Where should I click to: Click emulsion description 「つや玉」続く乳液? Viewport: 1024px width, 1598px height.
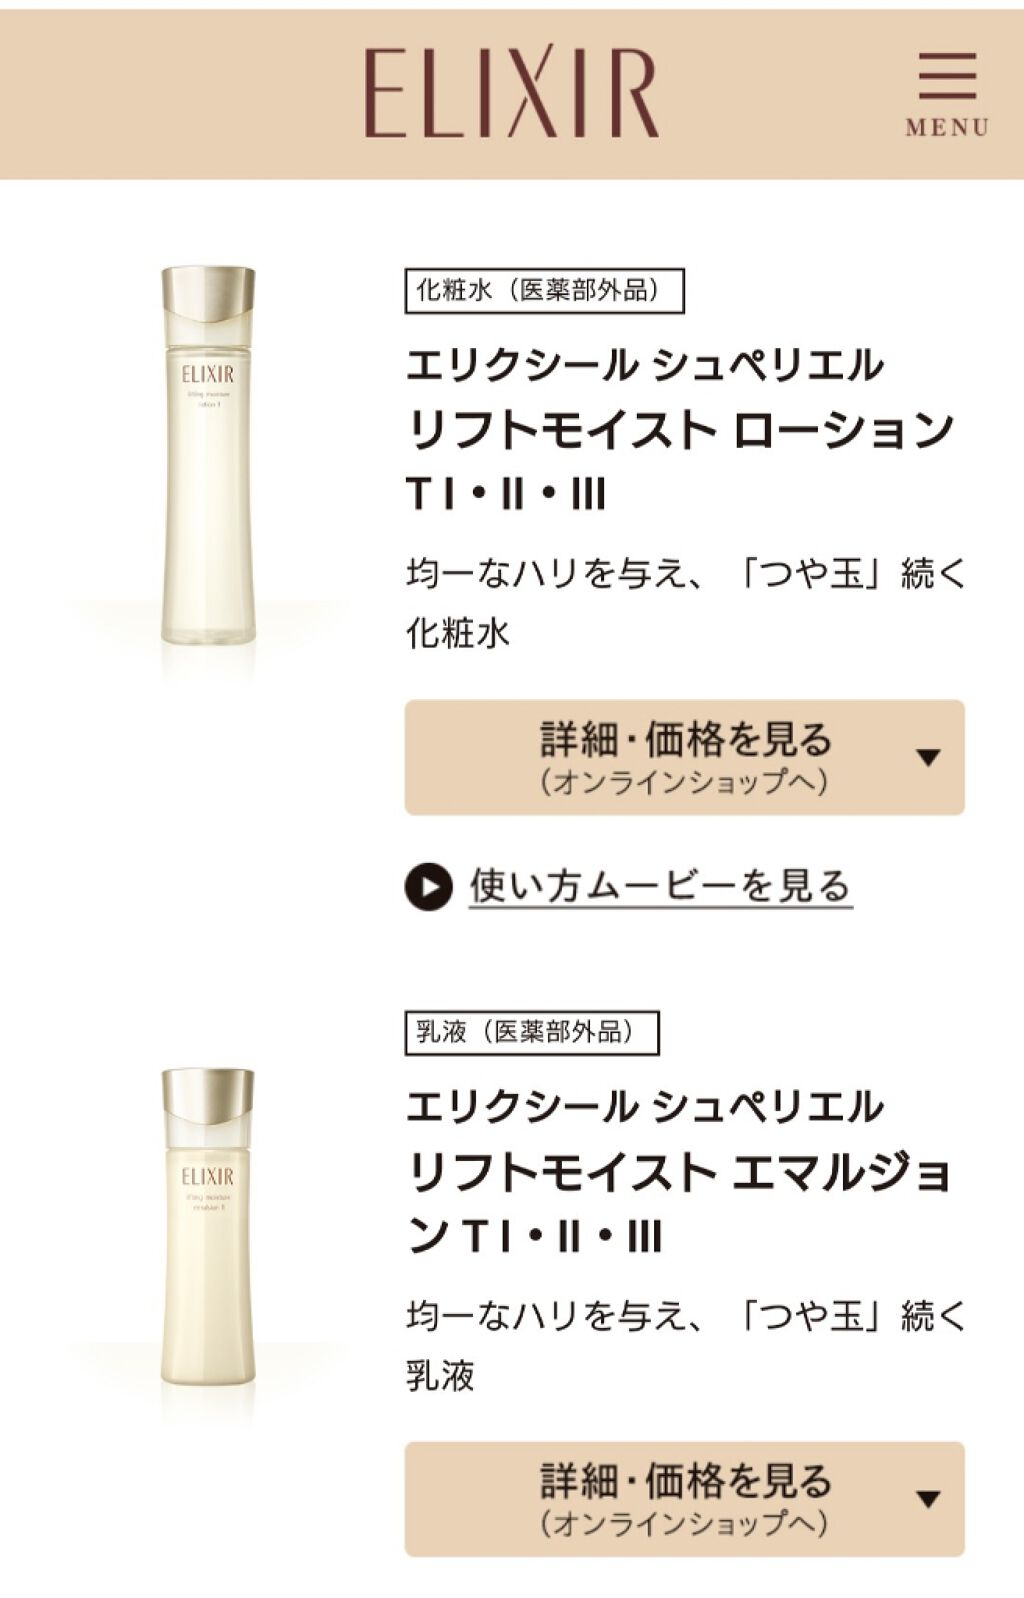686,1346
